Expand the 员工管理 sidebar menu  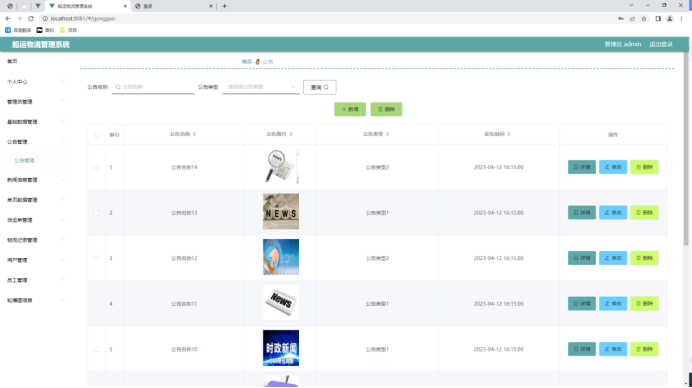pos(35,280)
